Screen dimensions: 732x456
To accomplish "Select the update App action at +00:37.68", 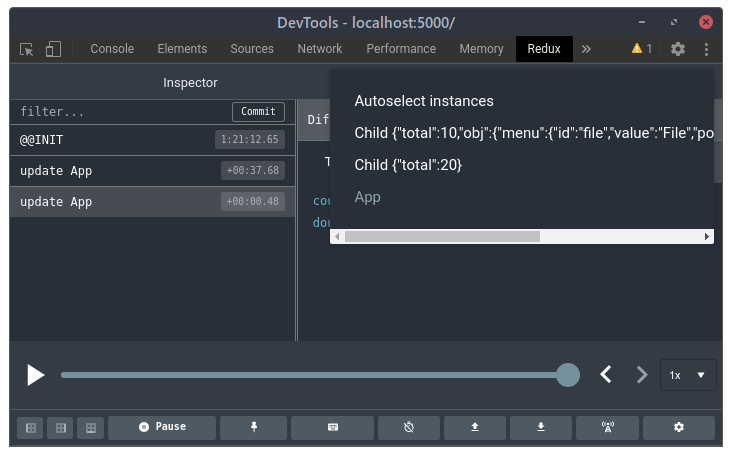I will 153,171.
